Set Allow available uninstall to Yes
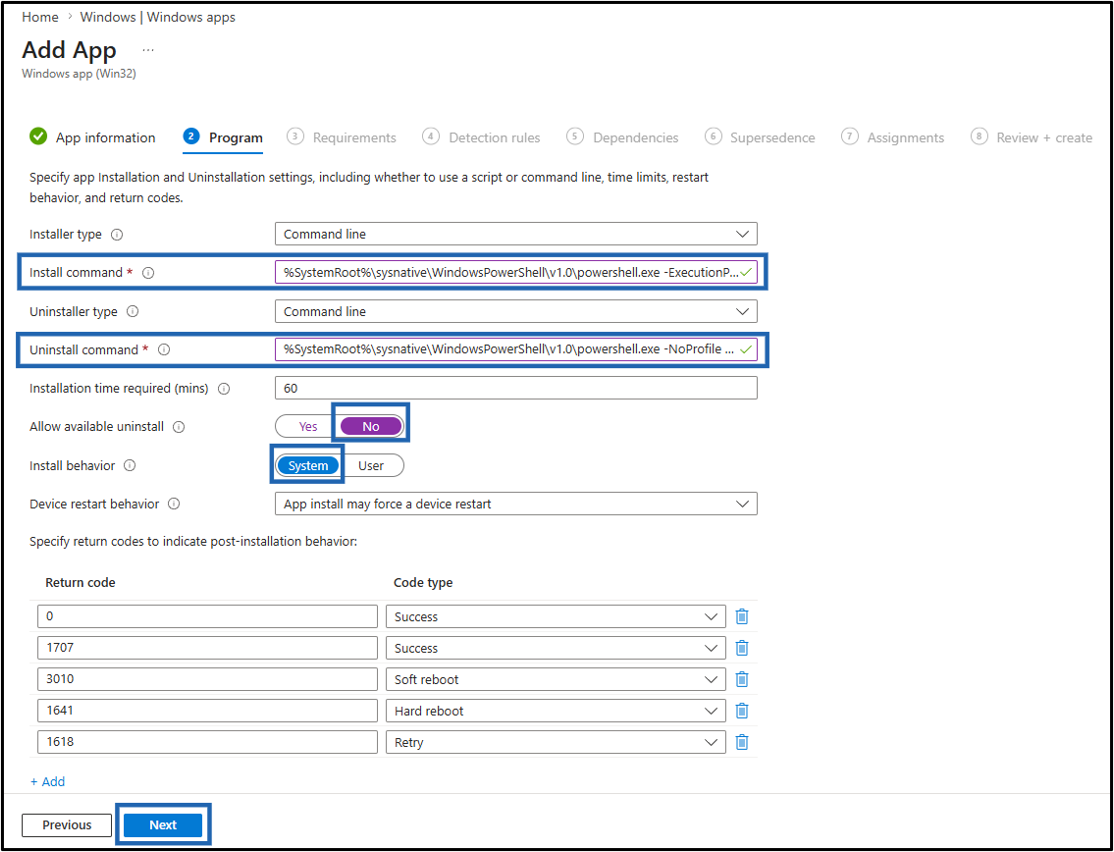Screen dimensions: 1114x852 [x=308, y=426]
